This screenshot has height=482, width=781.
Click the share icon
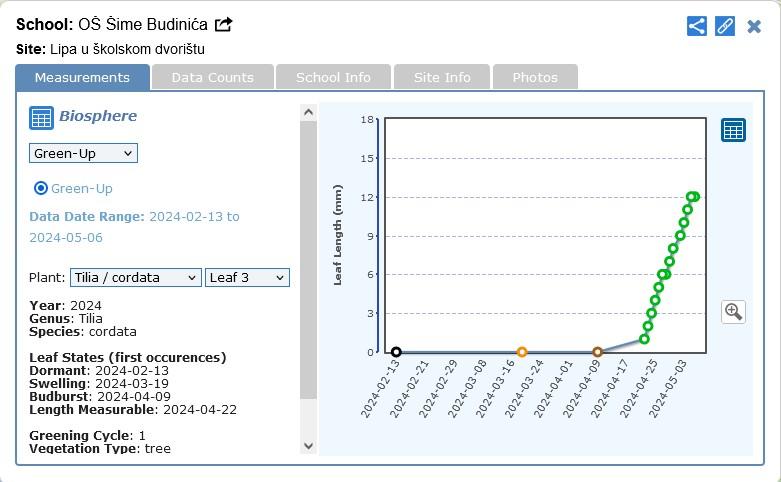(697, 26)
